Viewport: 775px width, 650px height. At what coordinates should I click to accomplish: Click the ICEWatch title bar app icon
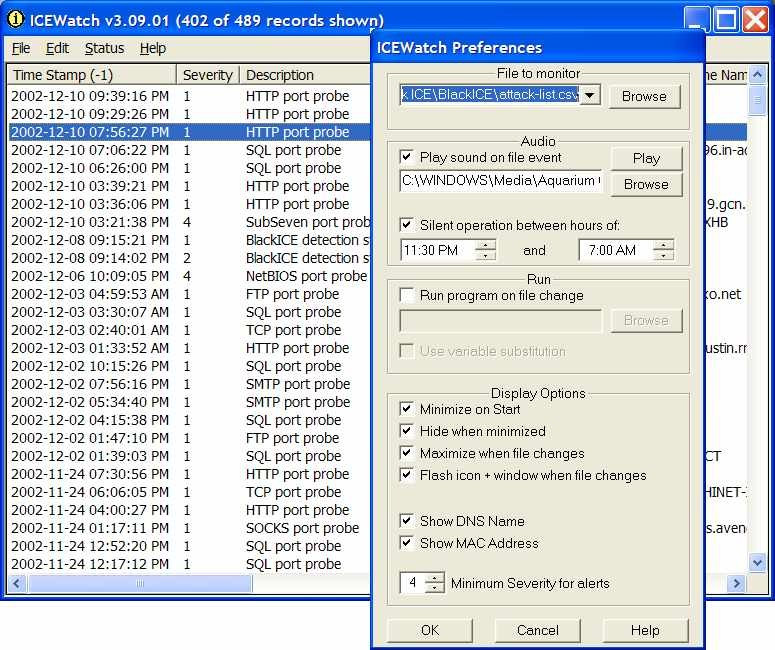click(x=15, y=19)
